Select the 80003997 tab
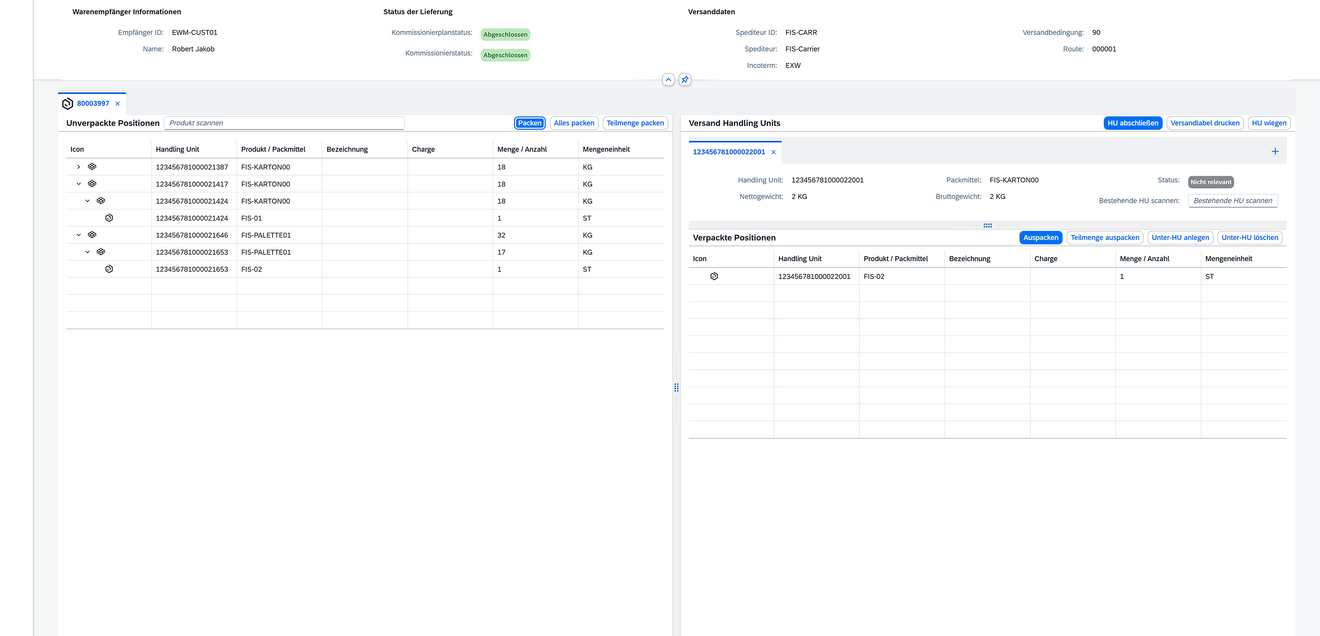 (93, 103)
